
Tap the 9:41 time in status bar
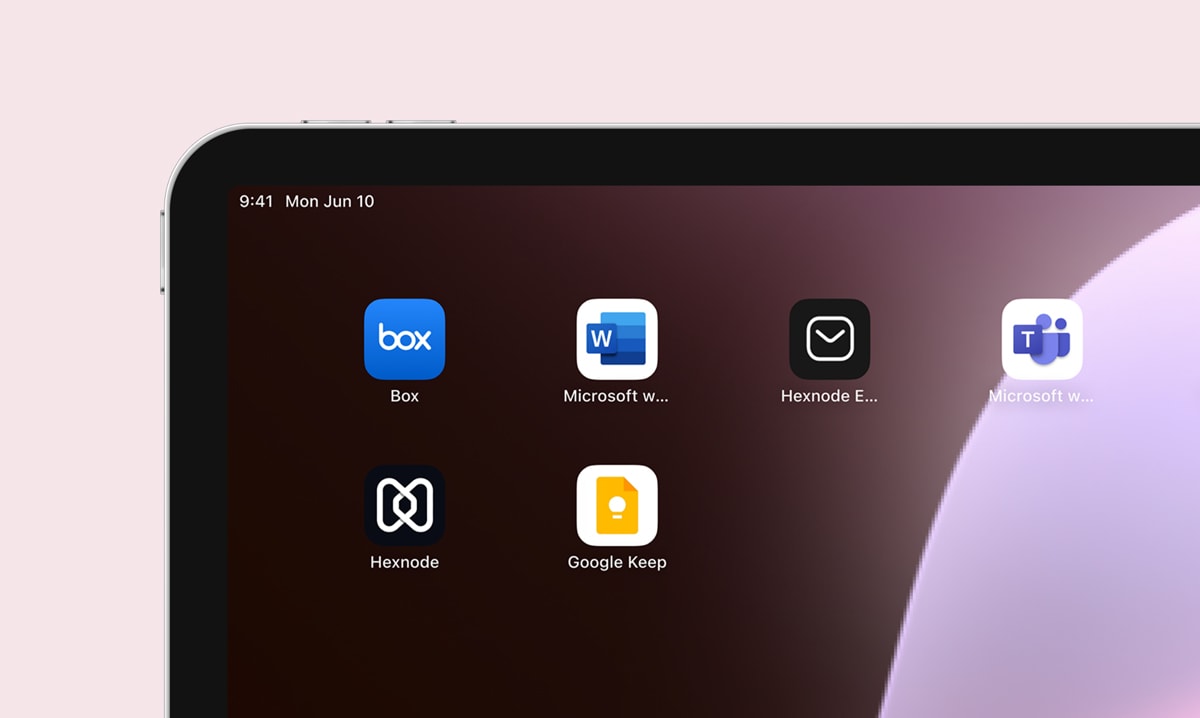point(256,201)
